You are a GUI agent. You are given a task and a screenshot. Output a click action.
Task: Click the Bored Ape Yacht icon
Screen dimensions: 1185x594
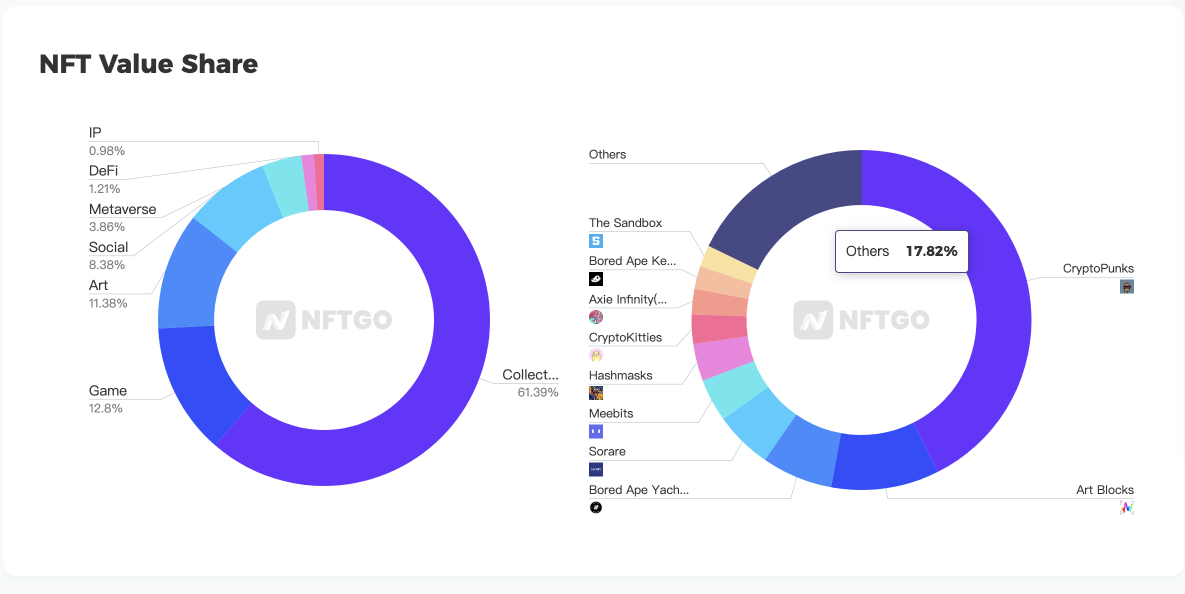596,507
